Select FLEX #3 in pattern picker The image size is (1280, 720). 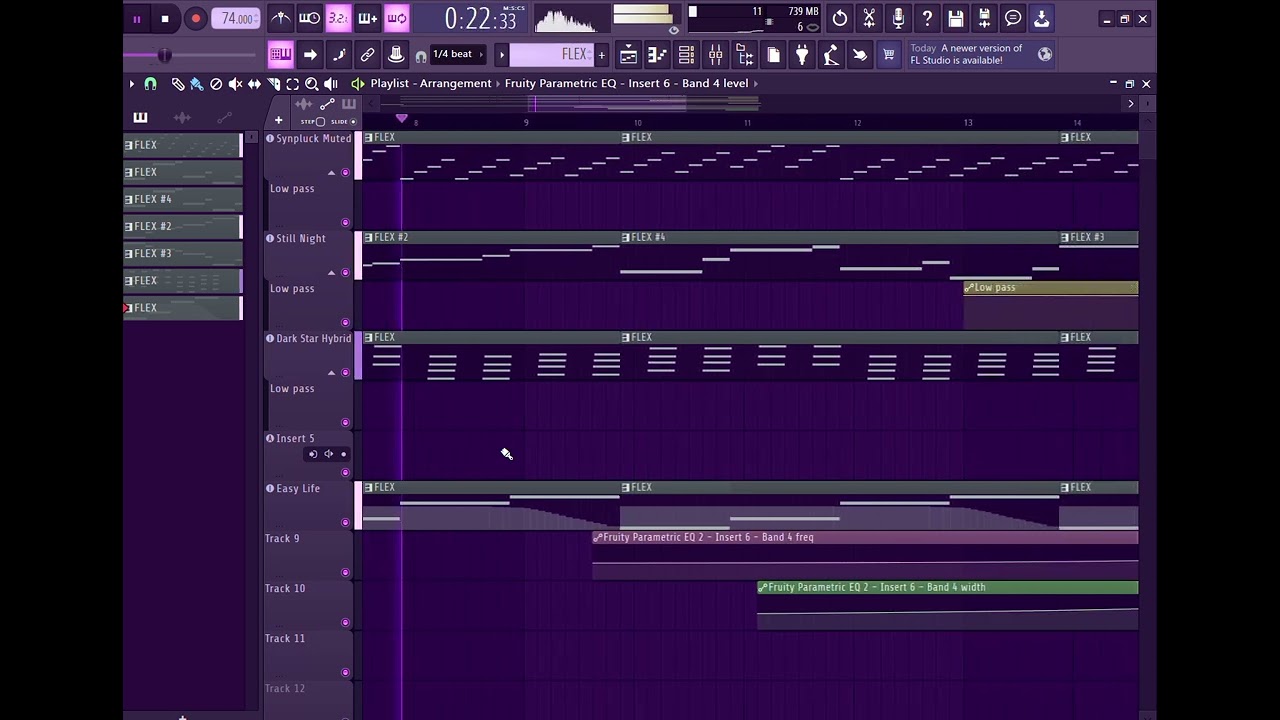pyautogui.click(x=182, y=253)
